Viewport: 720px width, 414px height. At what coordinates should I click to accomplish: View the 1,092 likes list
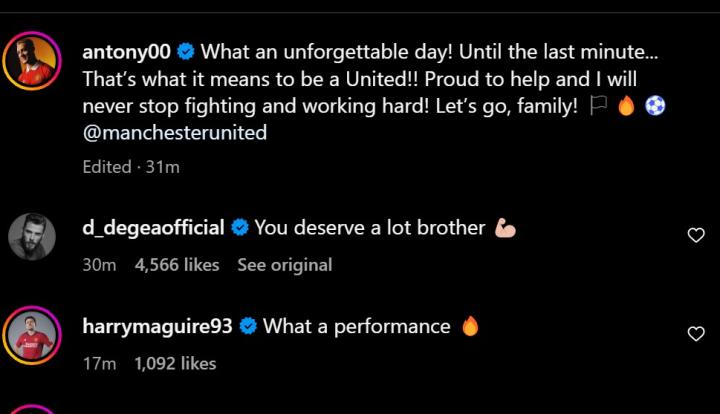point(175,364)
